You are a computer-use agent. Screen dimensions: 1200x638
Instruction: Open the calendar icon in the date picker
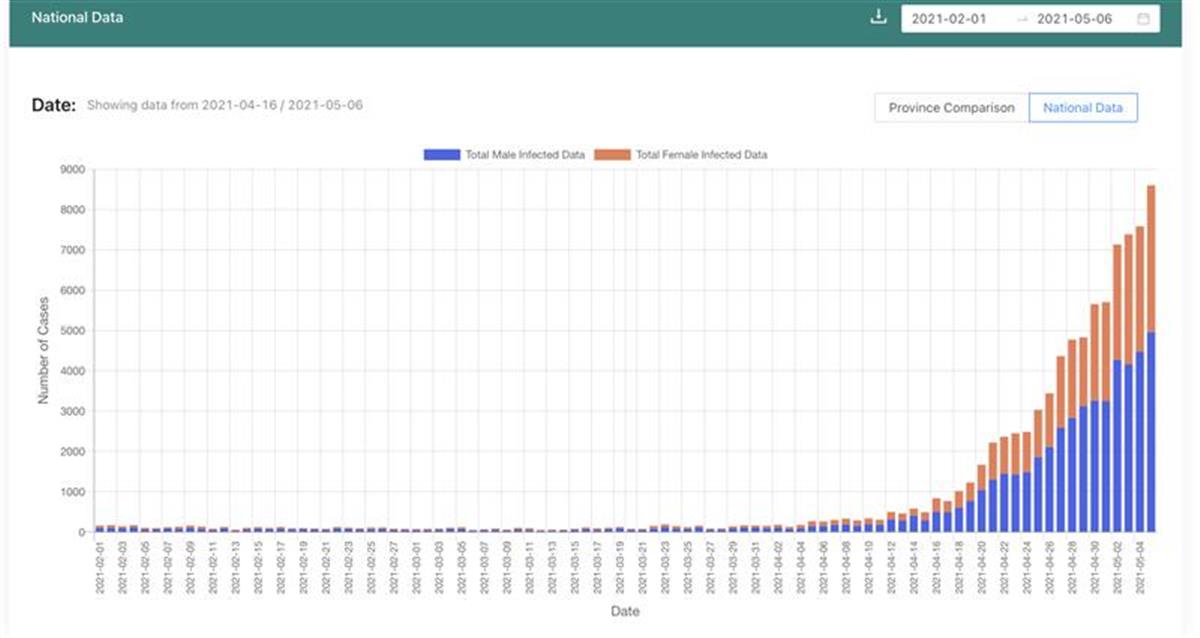click(x=1143, y=19)
